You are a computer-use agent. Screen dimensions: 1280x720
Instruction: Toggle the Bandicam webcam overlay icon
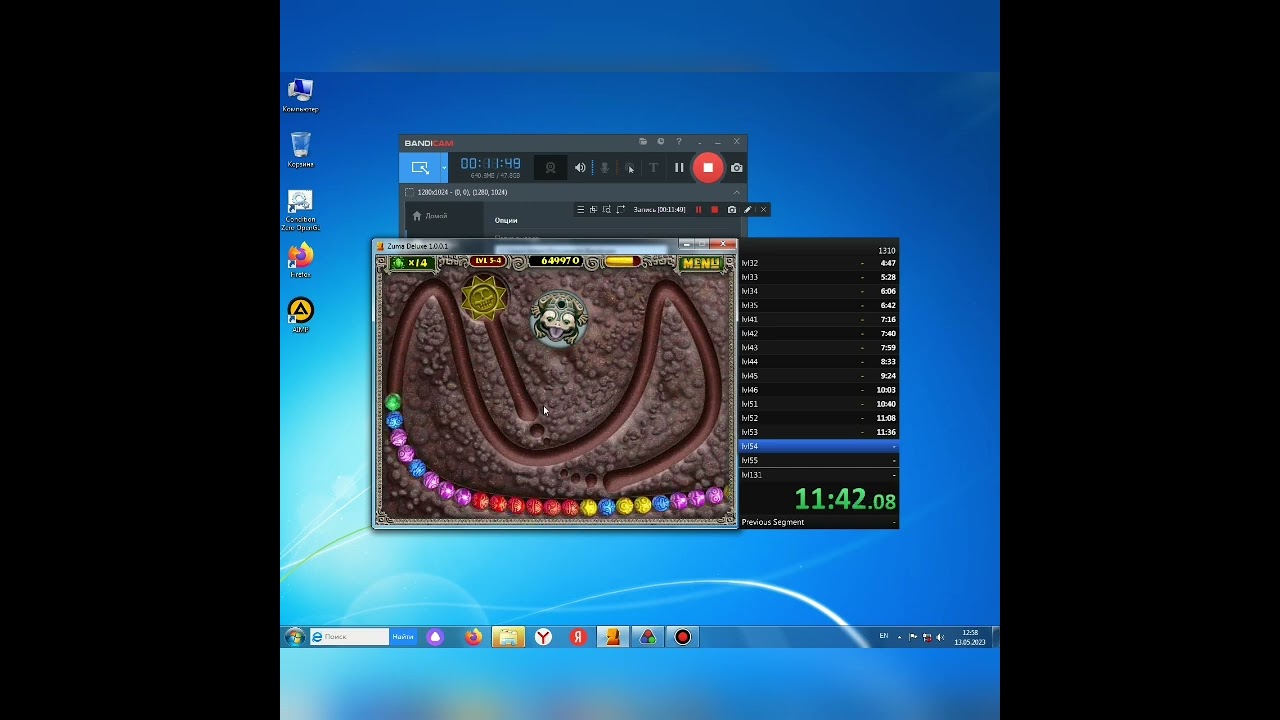pos(550,168)
